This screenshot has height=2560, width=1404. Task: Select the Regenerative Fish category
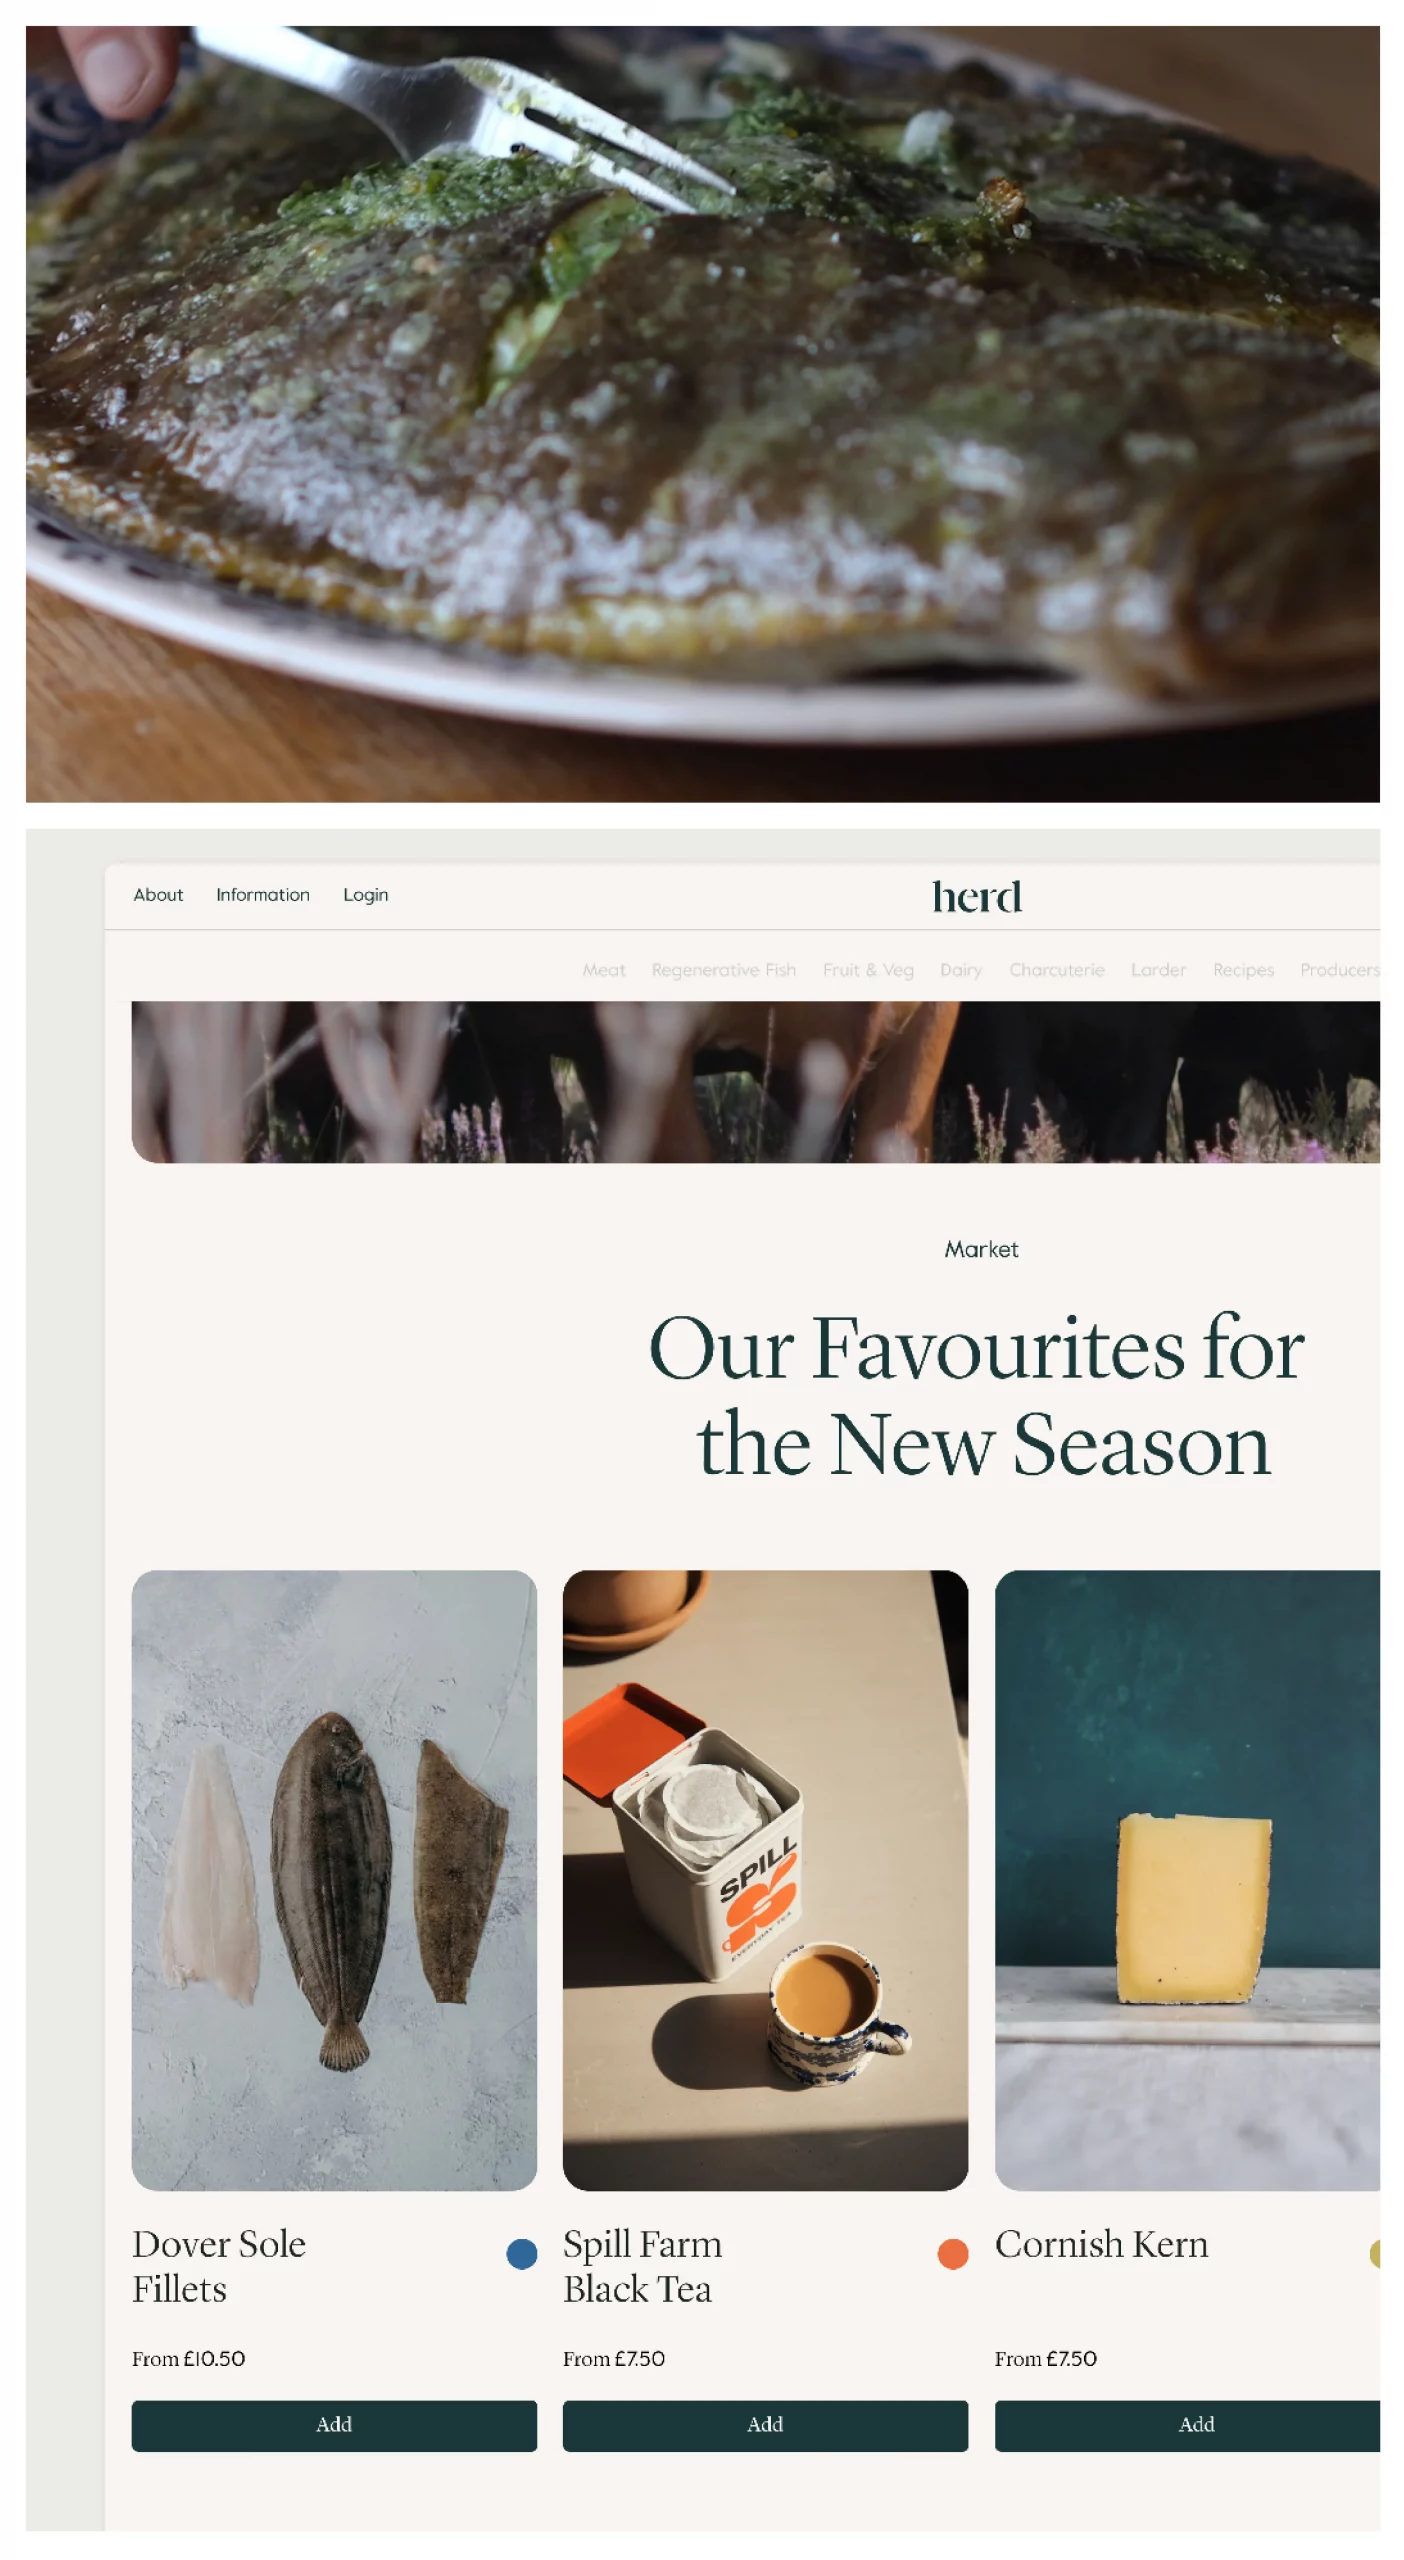click(724, 970)
